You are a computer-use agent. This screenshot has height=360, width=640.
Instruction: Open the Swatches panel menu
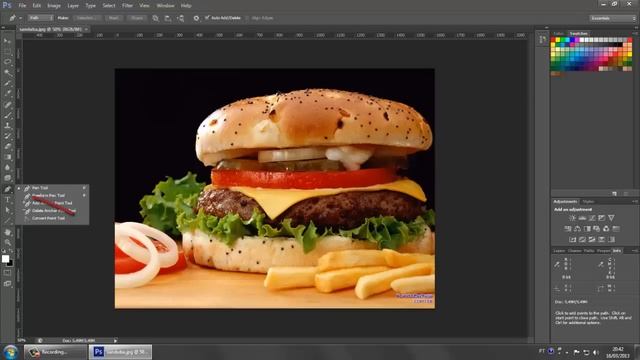click(635, 33)
